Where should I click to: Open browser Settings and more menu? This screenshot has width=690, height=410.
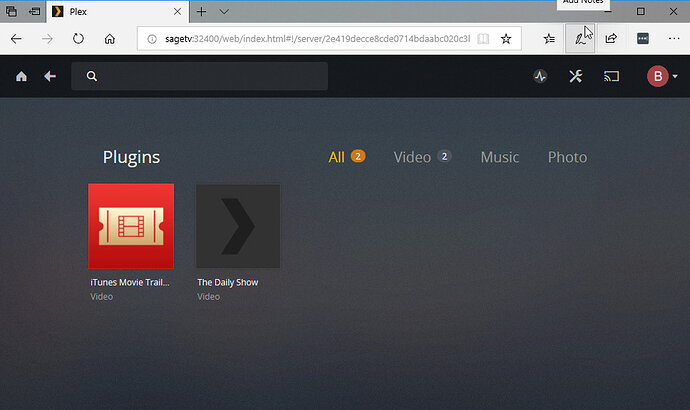[x=674, y=39]
